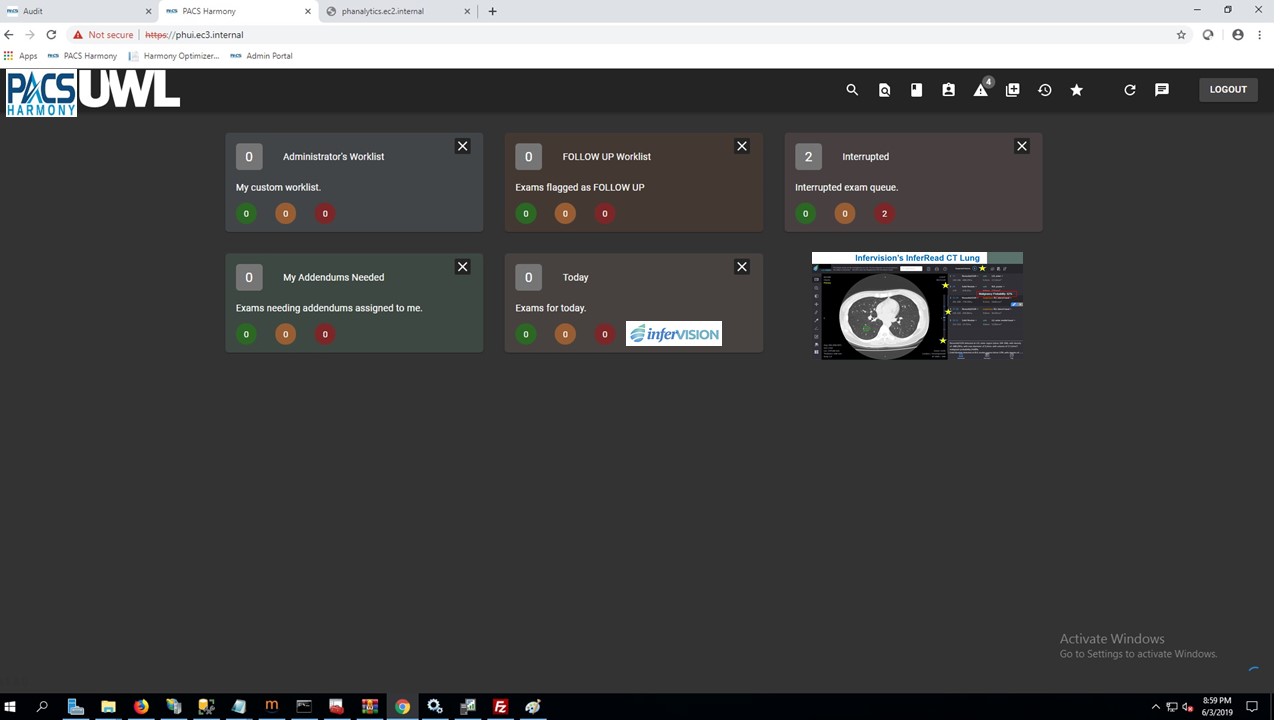This screenshot has height=720, width=1280.
Task: Remove the Interrupted worklist card
Action: coord(1021,146)
